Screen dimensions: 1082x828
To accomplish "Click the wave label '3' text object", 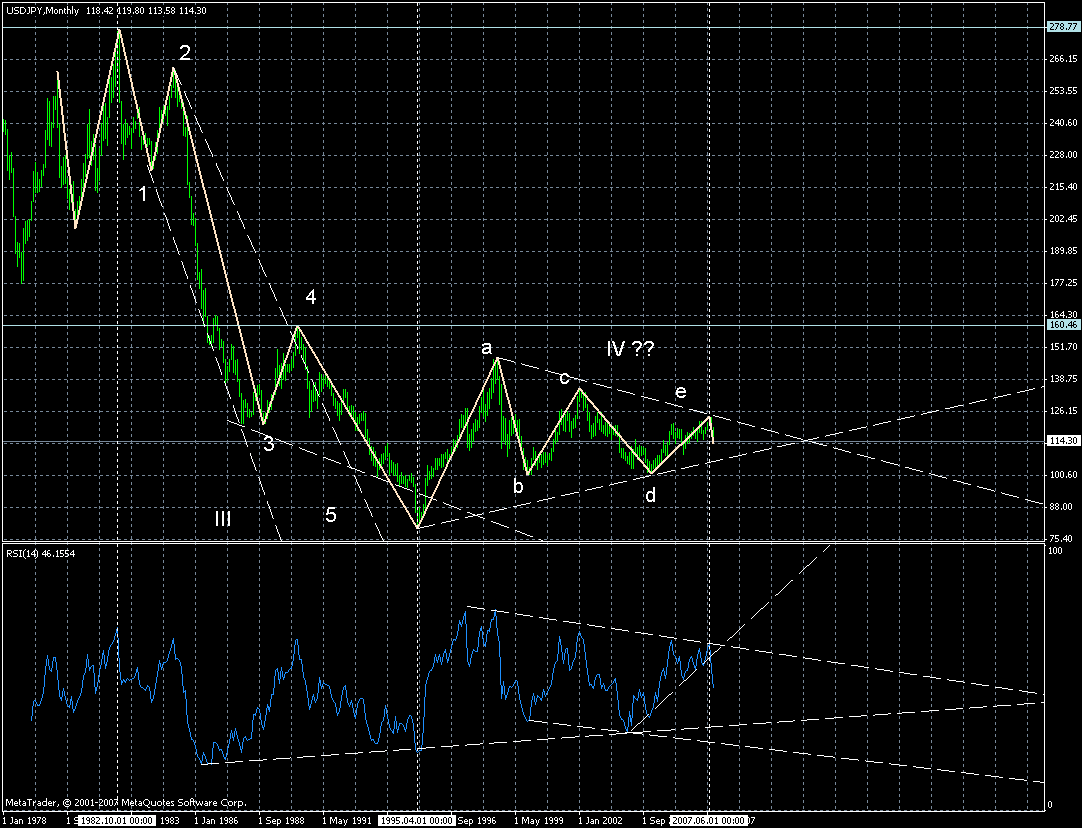I will [268, 444].
